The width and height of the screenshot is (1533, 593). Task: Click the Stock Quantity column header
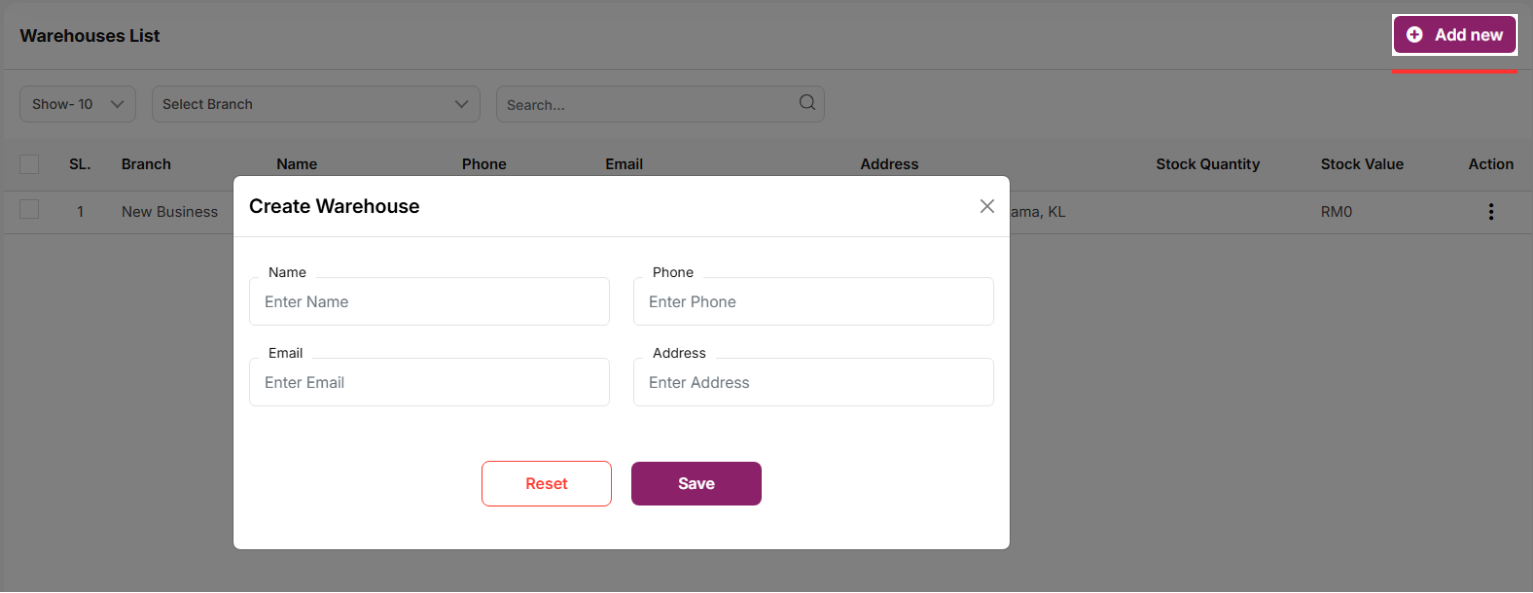pyautogui.click(x=1207, y=164)
